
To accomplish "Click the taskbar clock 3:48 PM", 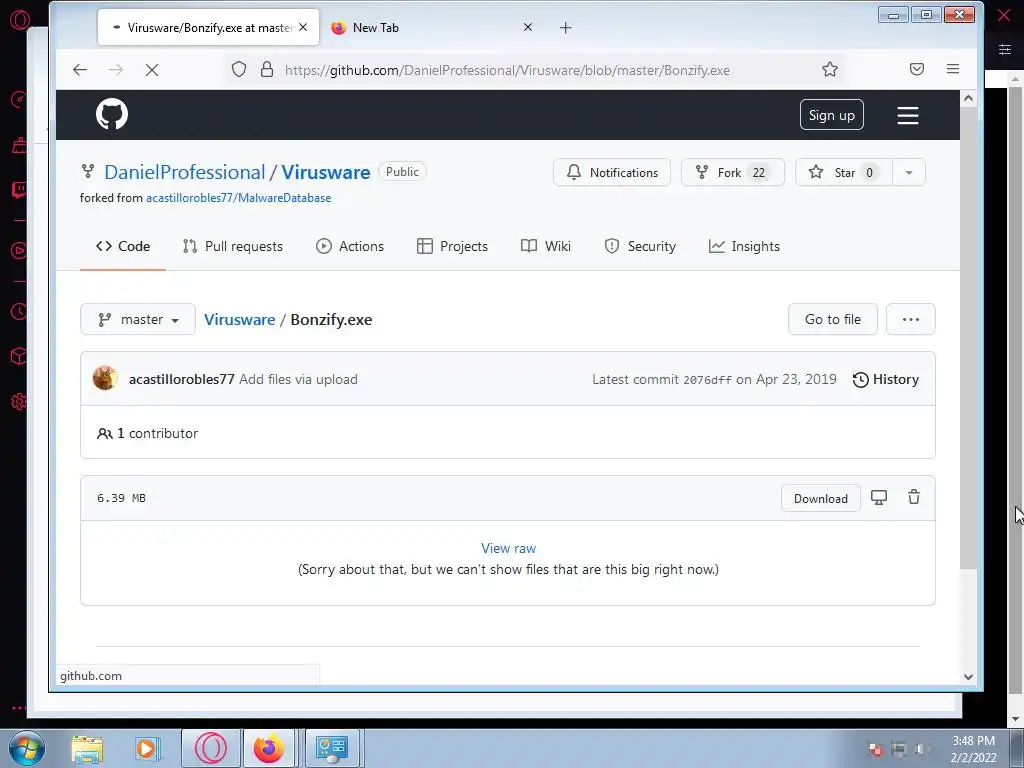I will [x=973, y=741].
